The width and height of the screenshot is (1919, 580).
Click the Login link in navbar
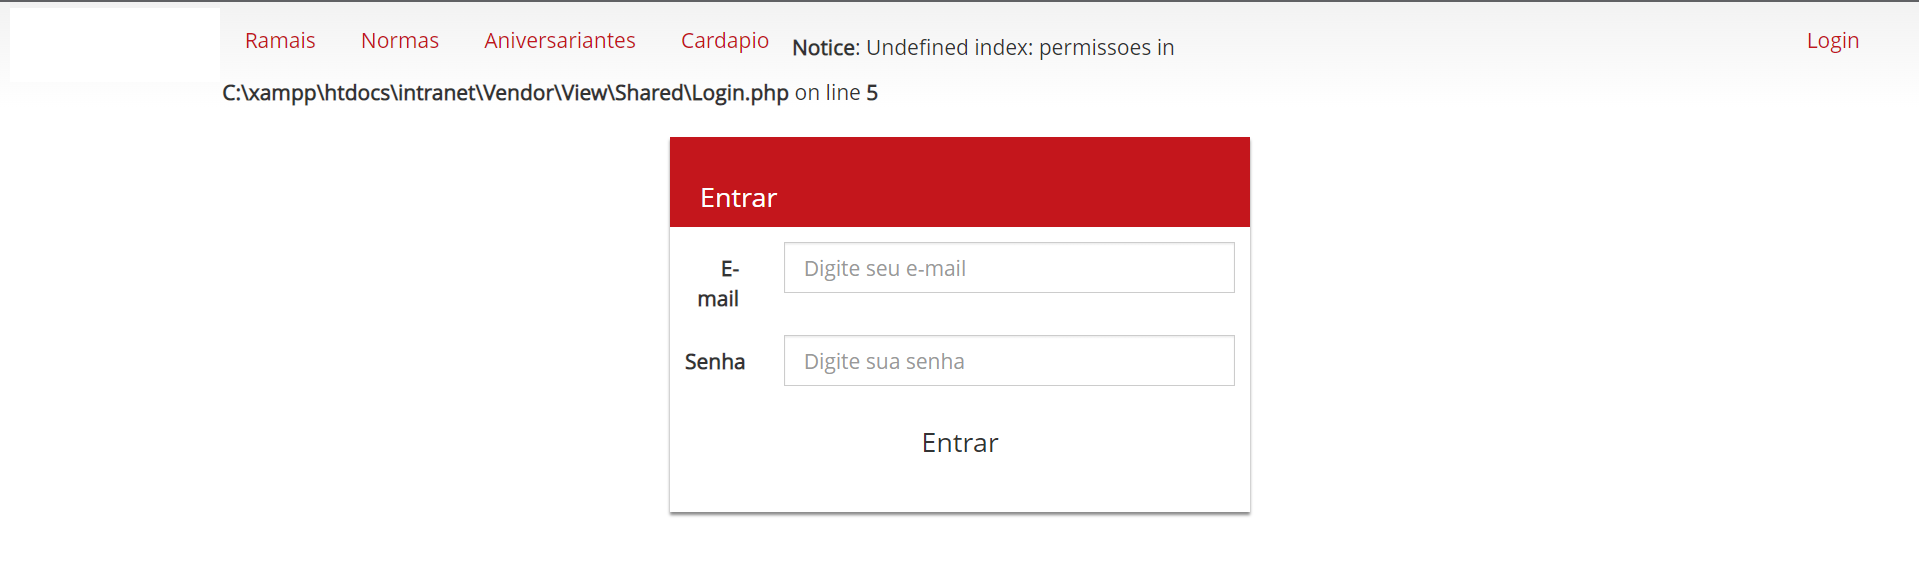[1833, 40]
